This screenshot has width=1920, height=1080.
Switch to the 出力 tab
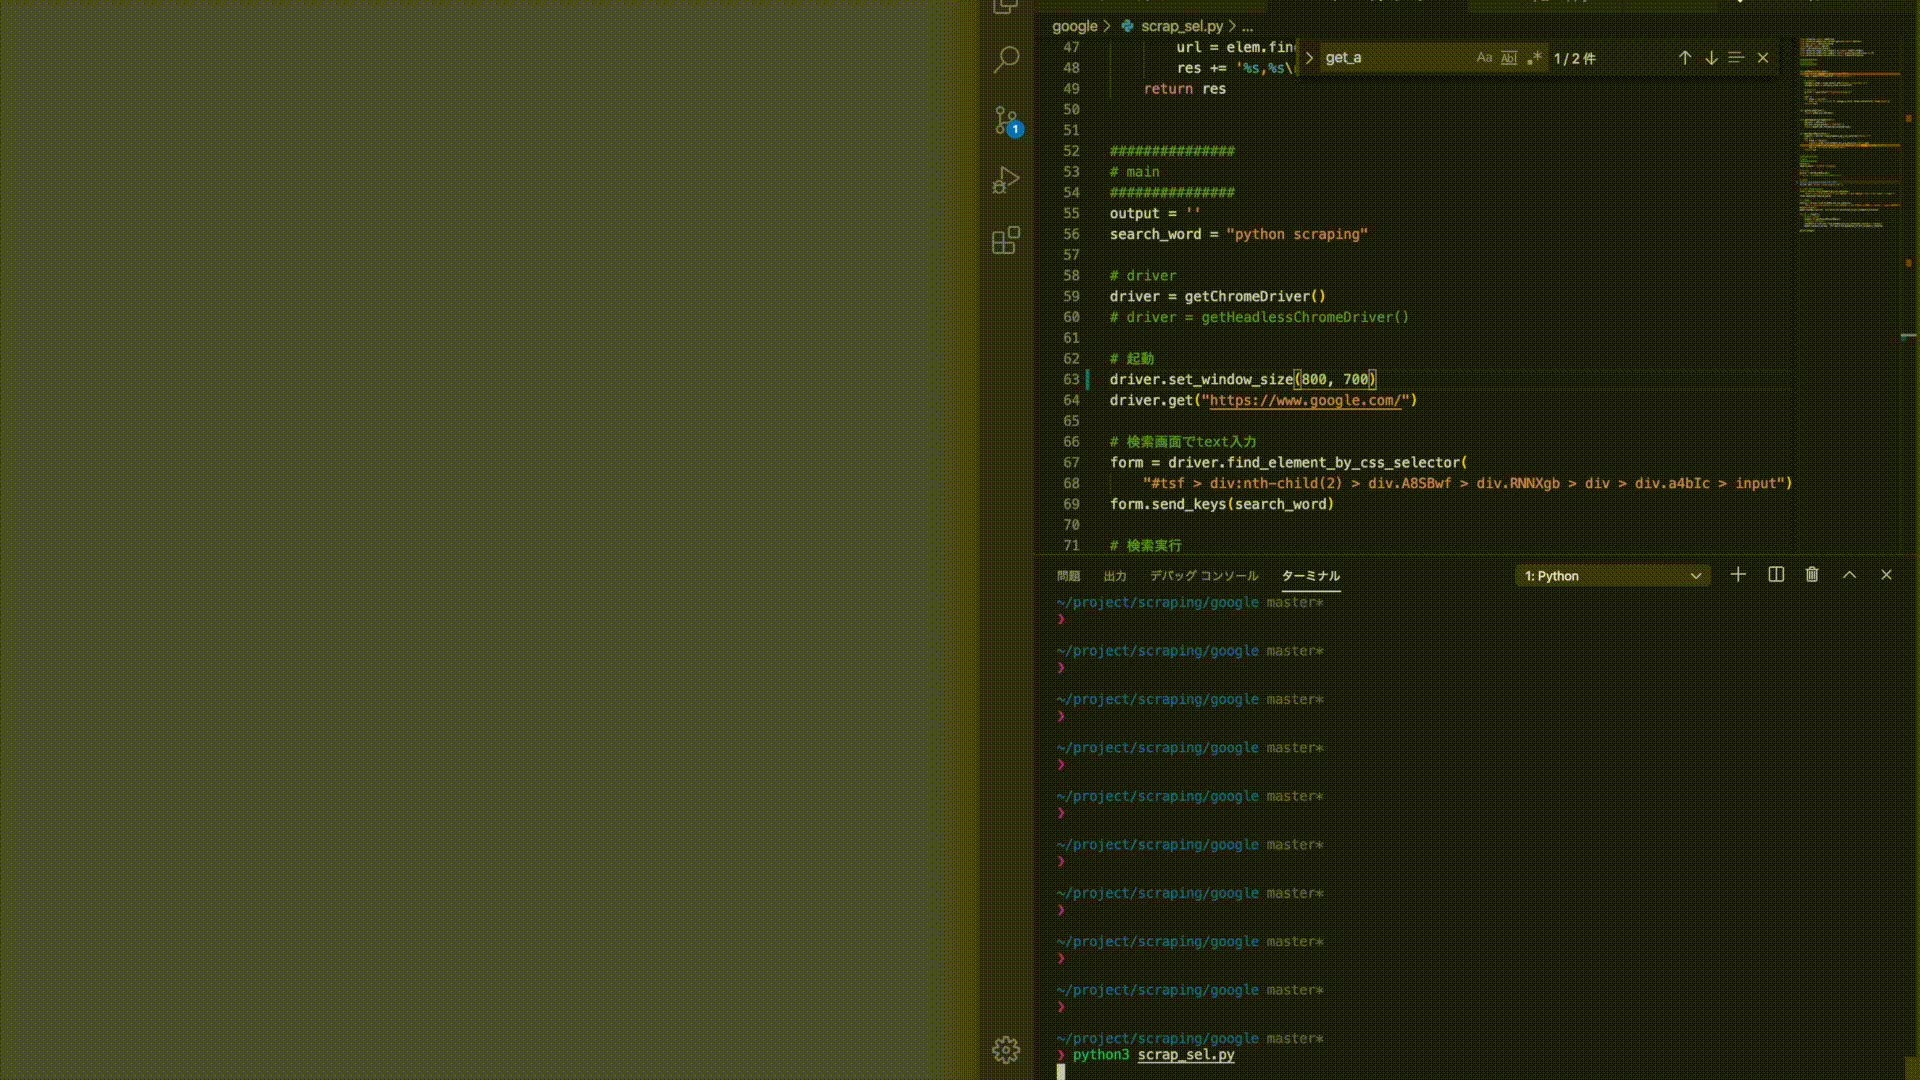tap(1115, 576)
